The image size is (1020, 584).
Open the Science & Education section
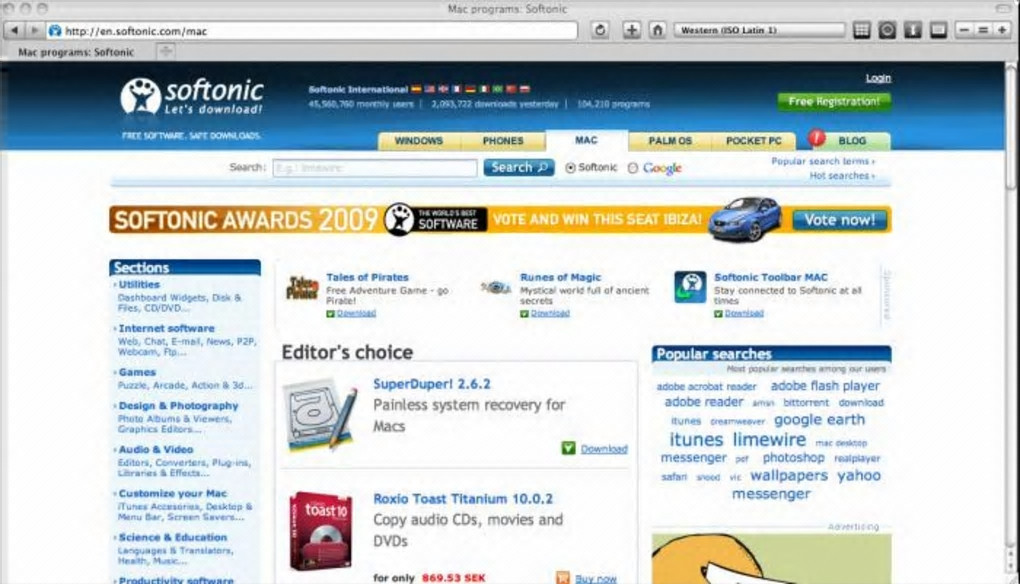click(x=172, y=537)
